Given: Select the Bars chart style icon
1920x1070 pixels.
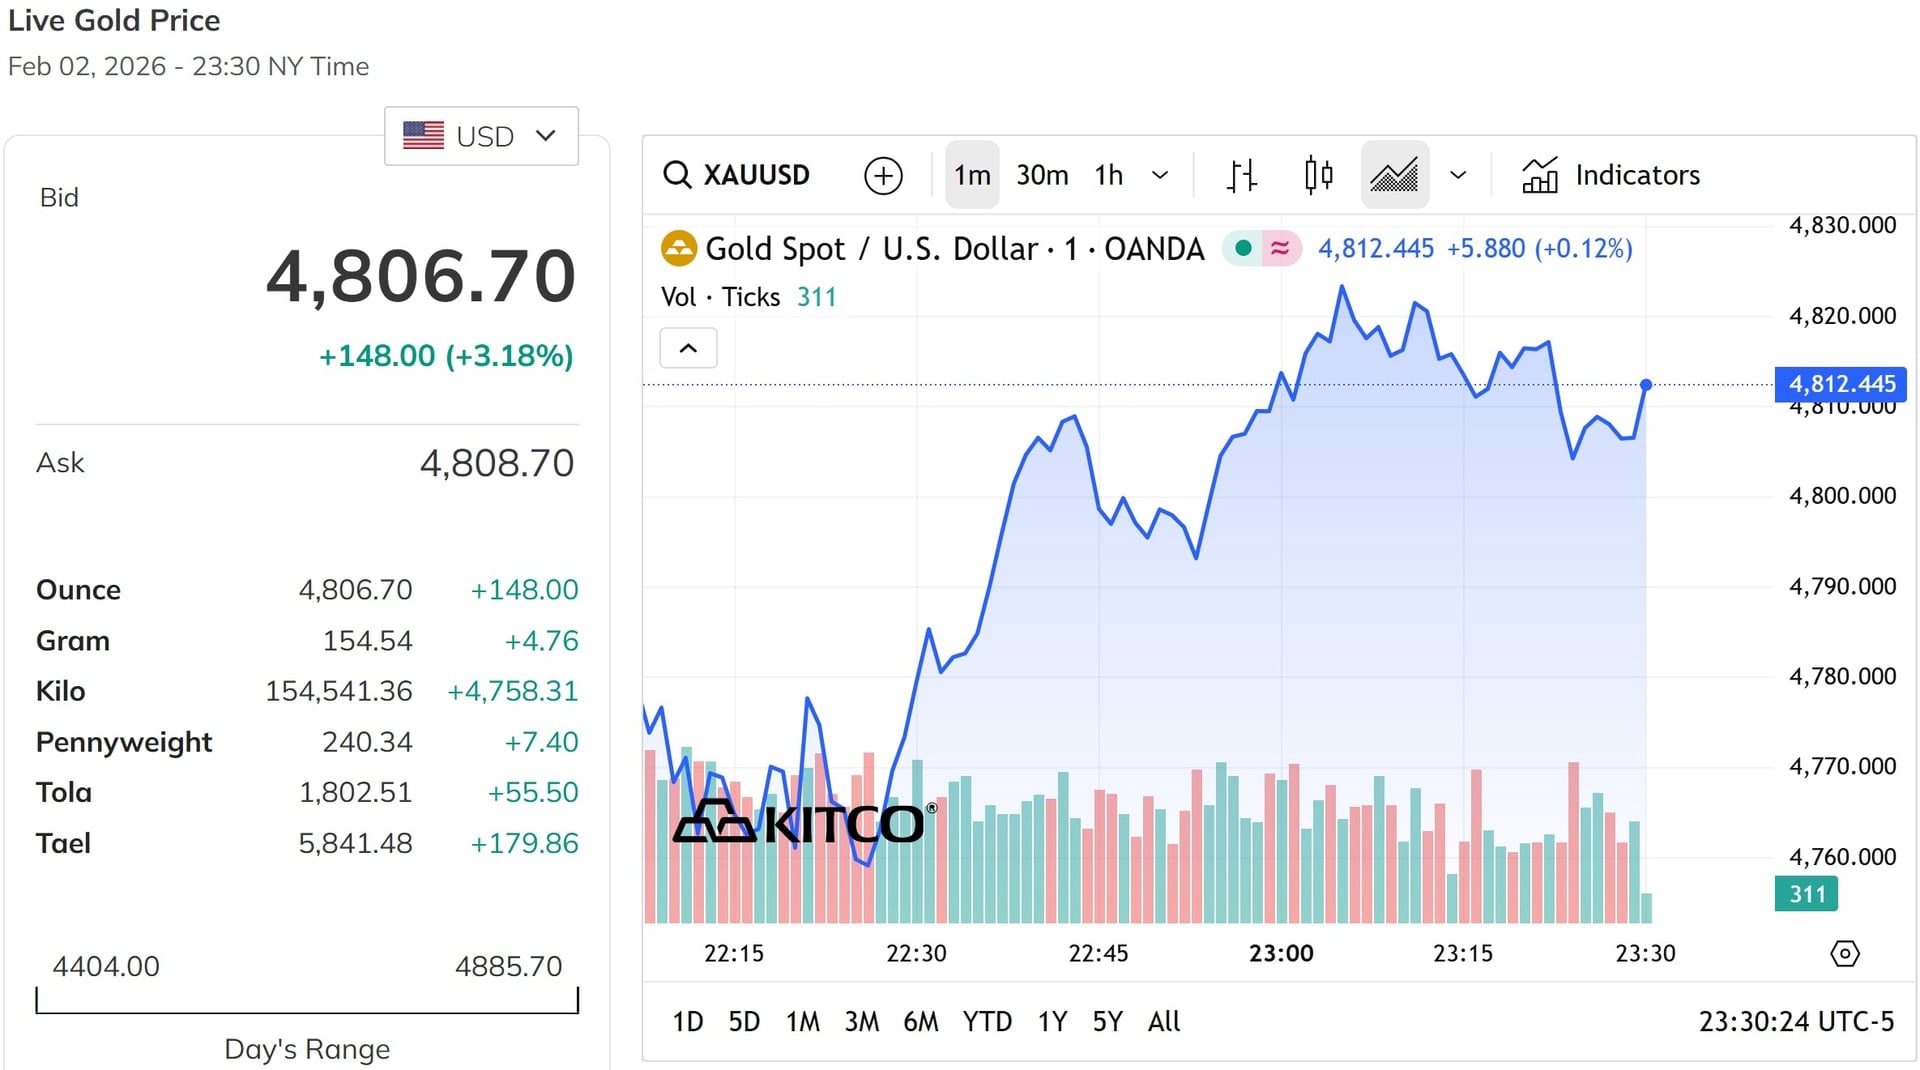Looking at the screenshot, I should [x=1241, y=175].
